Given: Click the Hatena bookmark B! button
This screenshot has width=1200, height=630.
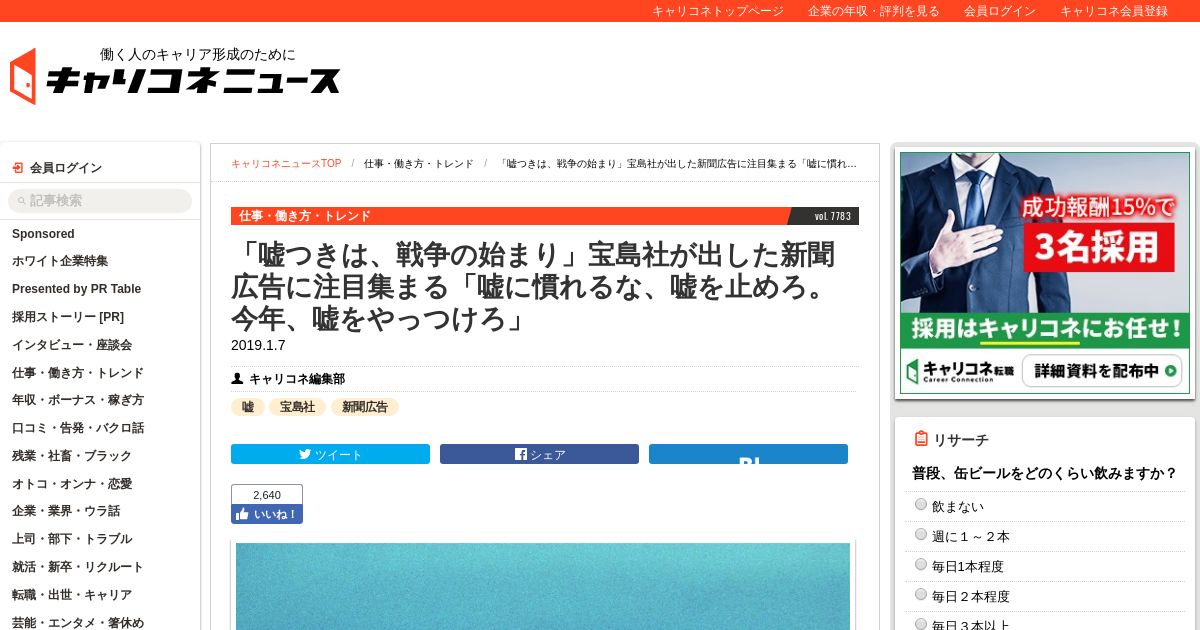Looking at the screenshot, I should 748,454.
